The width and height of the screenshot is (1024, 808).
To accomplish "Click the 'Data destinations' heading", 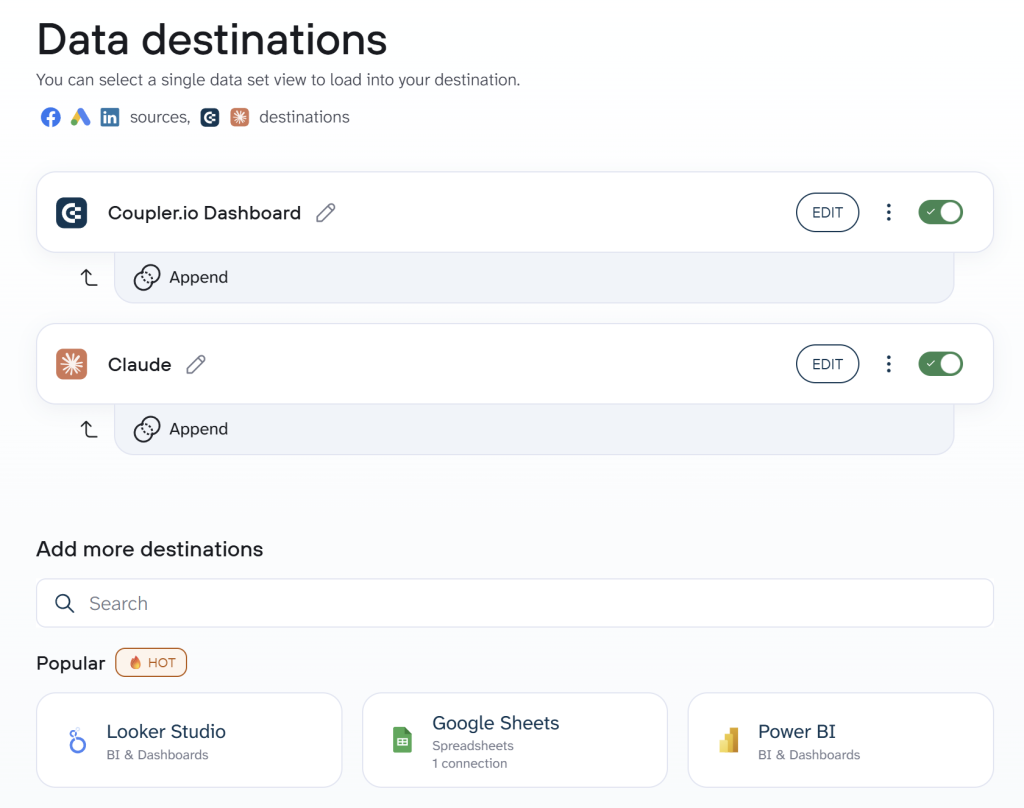I will pyautogui.click(x=212, y=39).
